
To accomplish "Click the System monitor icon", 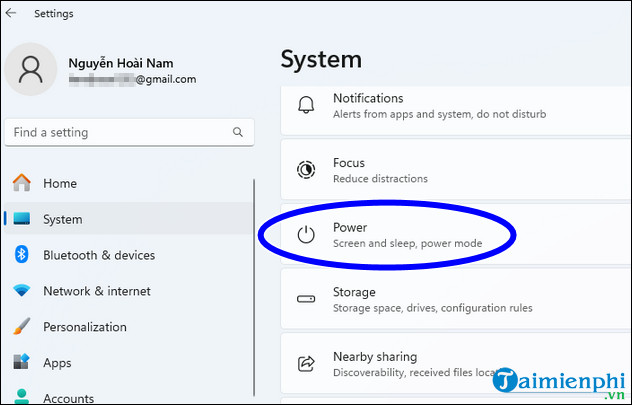I will [x=22, y=219].
